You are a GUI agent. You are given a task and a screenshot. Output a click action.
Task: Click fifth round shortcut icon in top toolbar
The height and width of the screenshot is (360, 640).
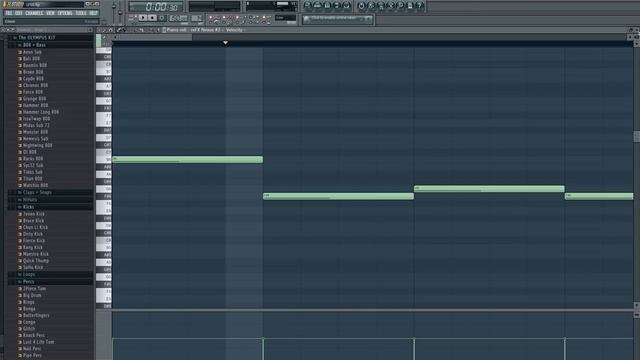pos(347,6)
